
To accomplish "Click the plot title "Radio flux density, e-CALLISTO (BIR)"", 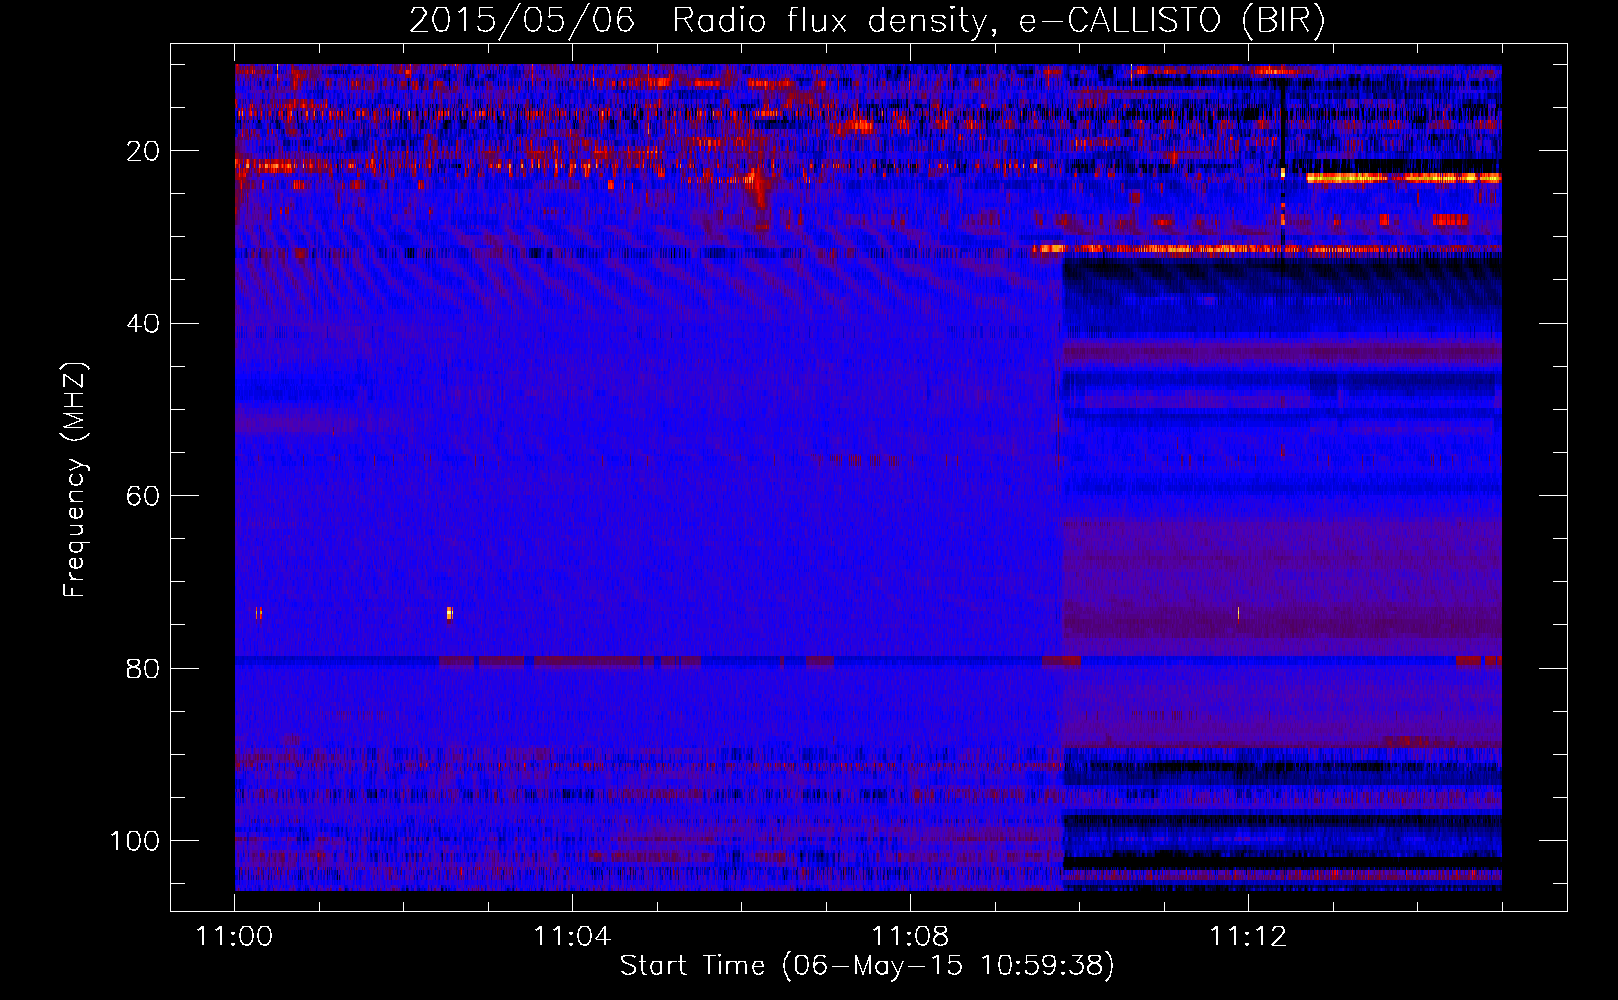I will tap(998, 21).
